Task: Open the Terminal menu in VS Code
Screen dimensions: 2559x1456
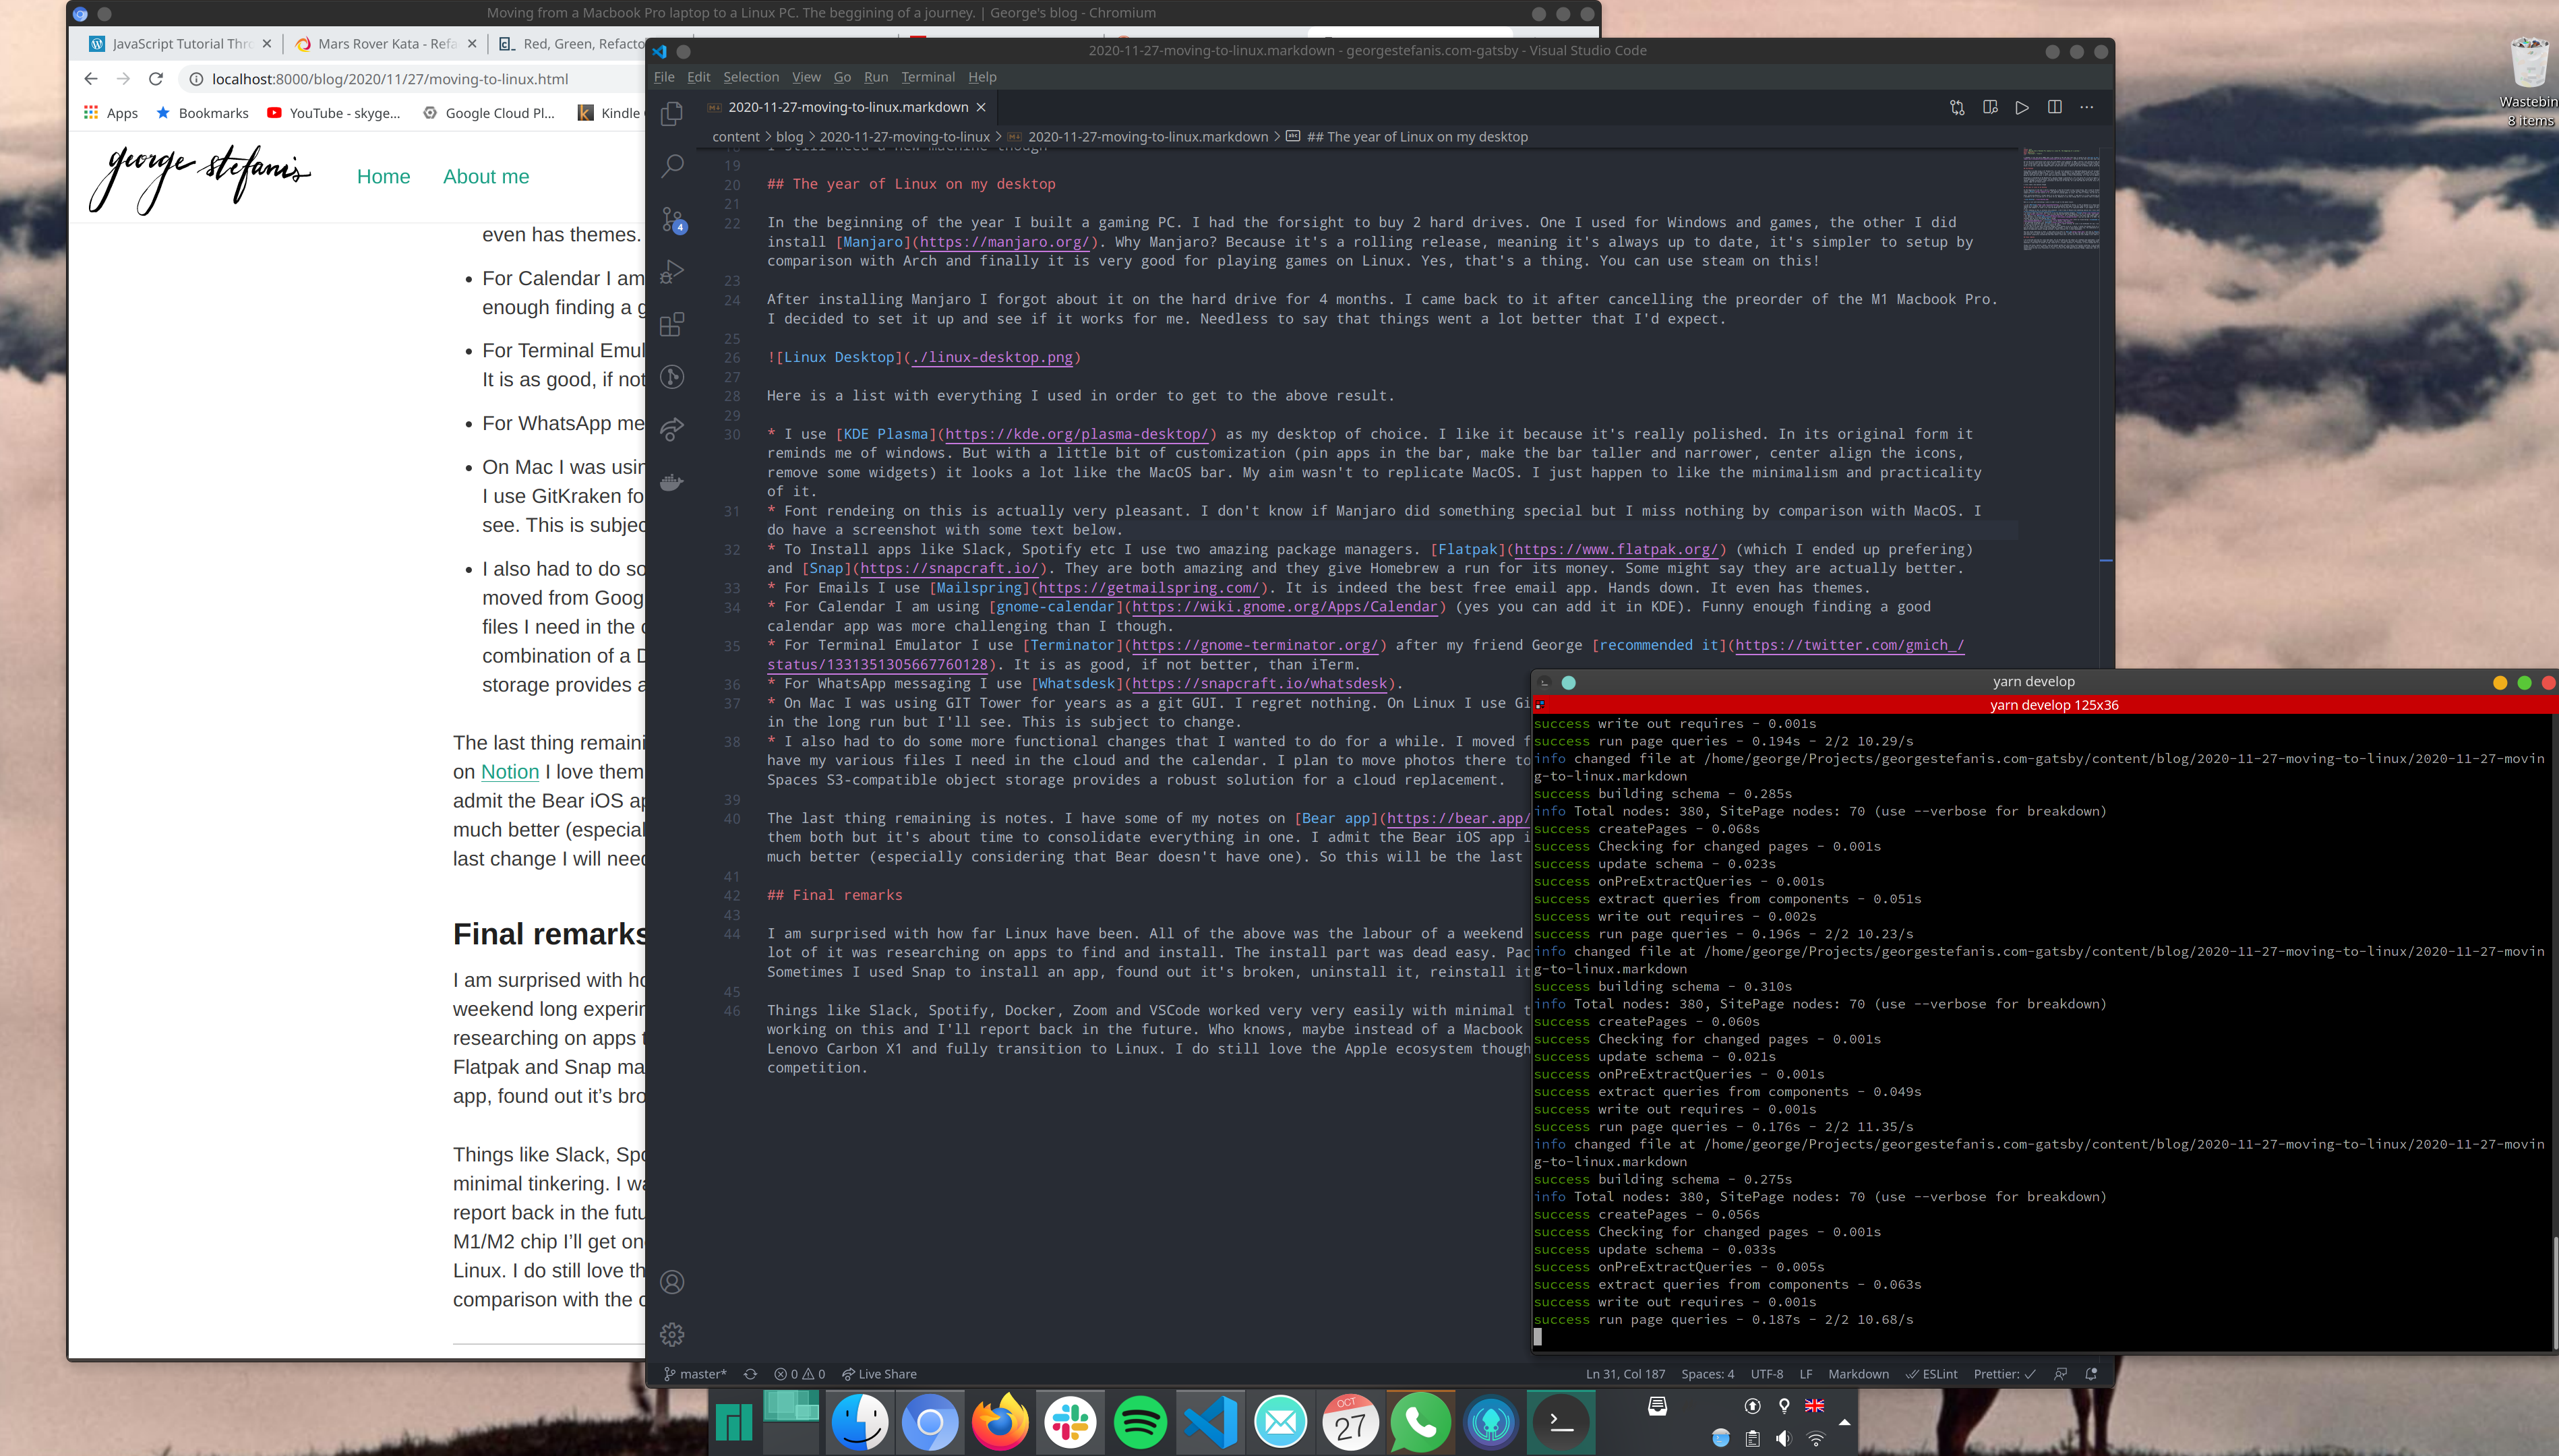Action: point(928,77)
